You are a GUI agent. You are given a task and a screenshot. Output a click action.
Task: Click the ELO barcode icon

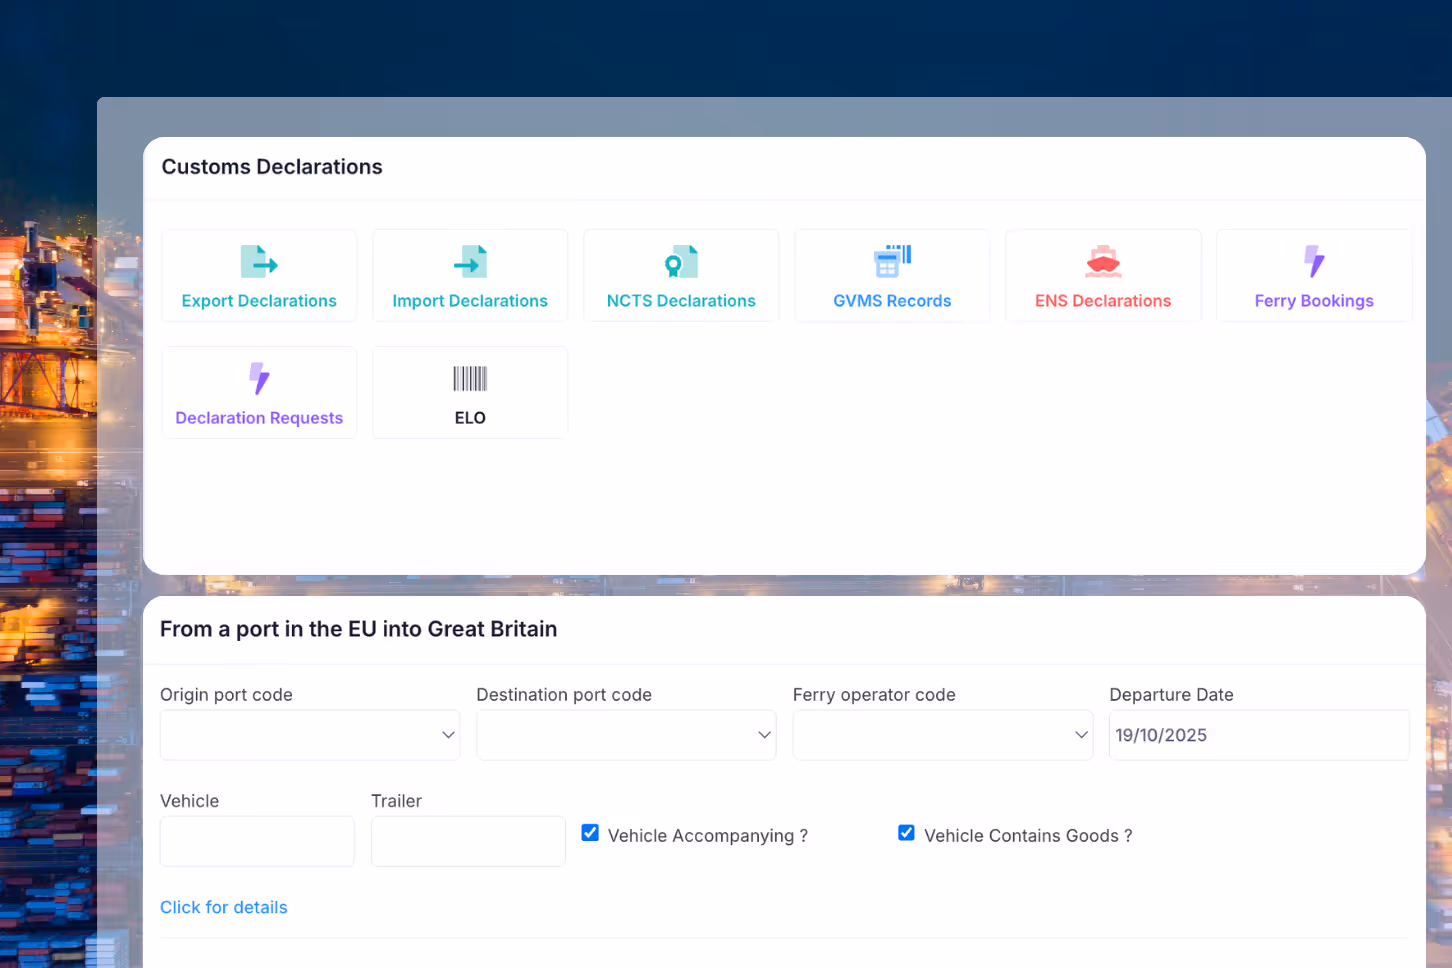470,378
